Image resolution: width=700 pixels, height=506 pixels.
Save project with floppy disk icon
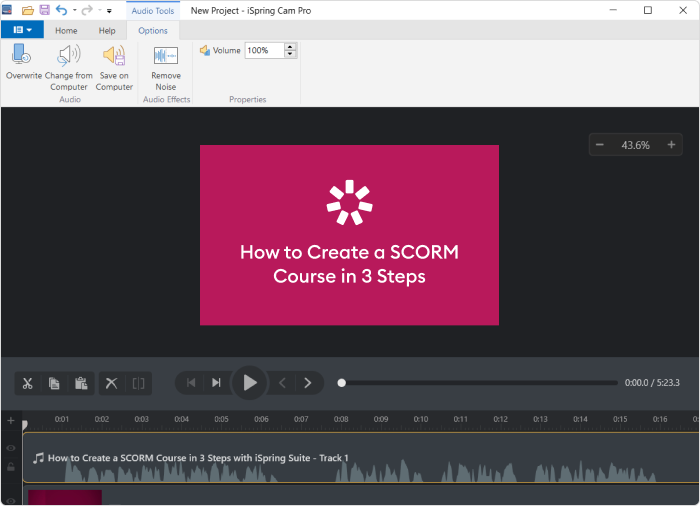point(45,10)
